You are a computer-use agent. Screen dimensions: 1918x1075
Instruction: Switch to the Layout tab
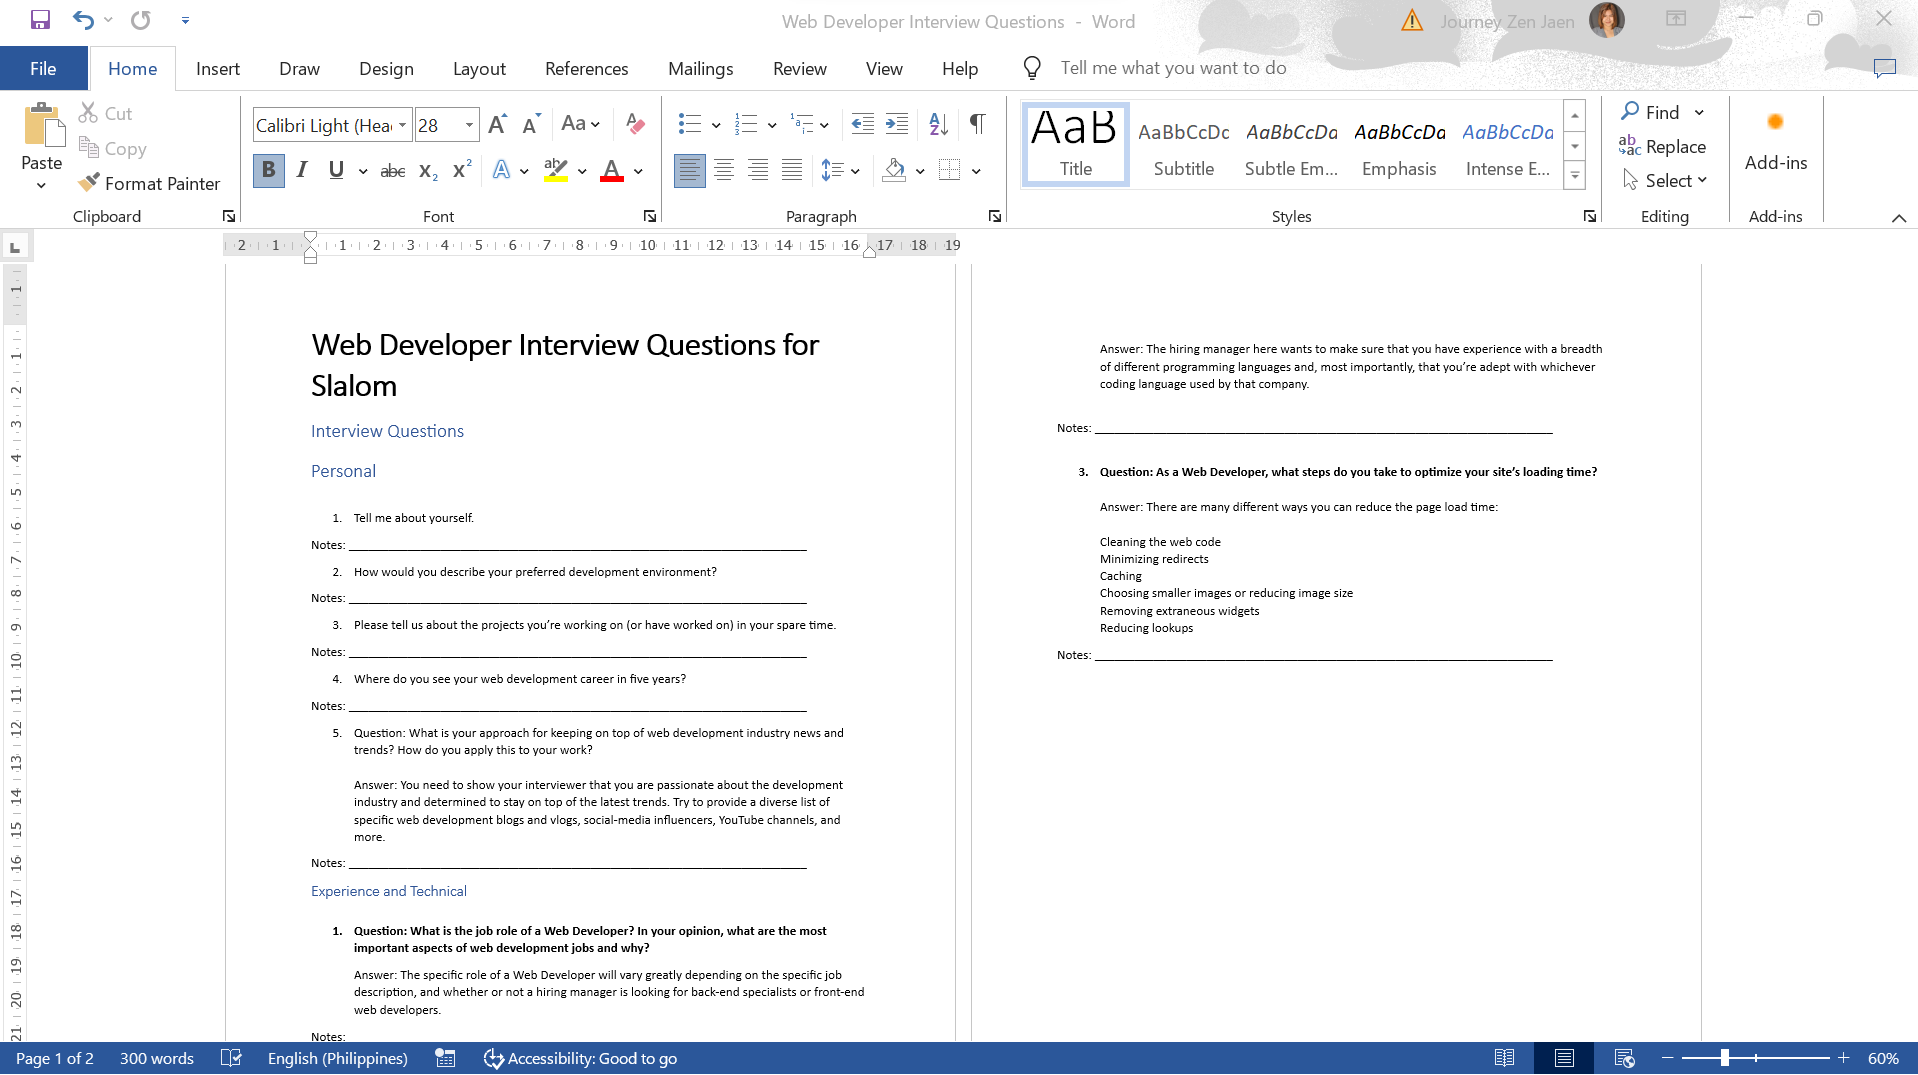(479, 69)
